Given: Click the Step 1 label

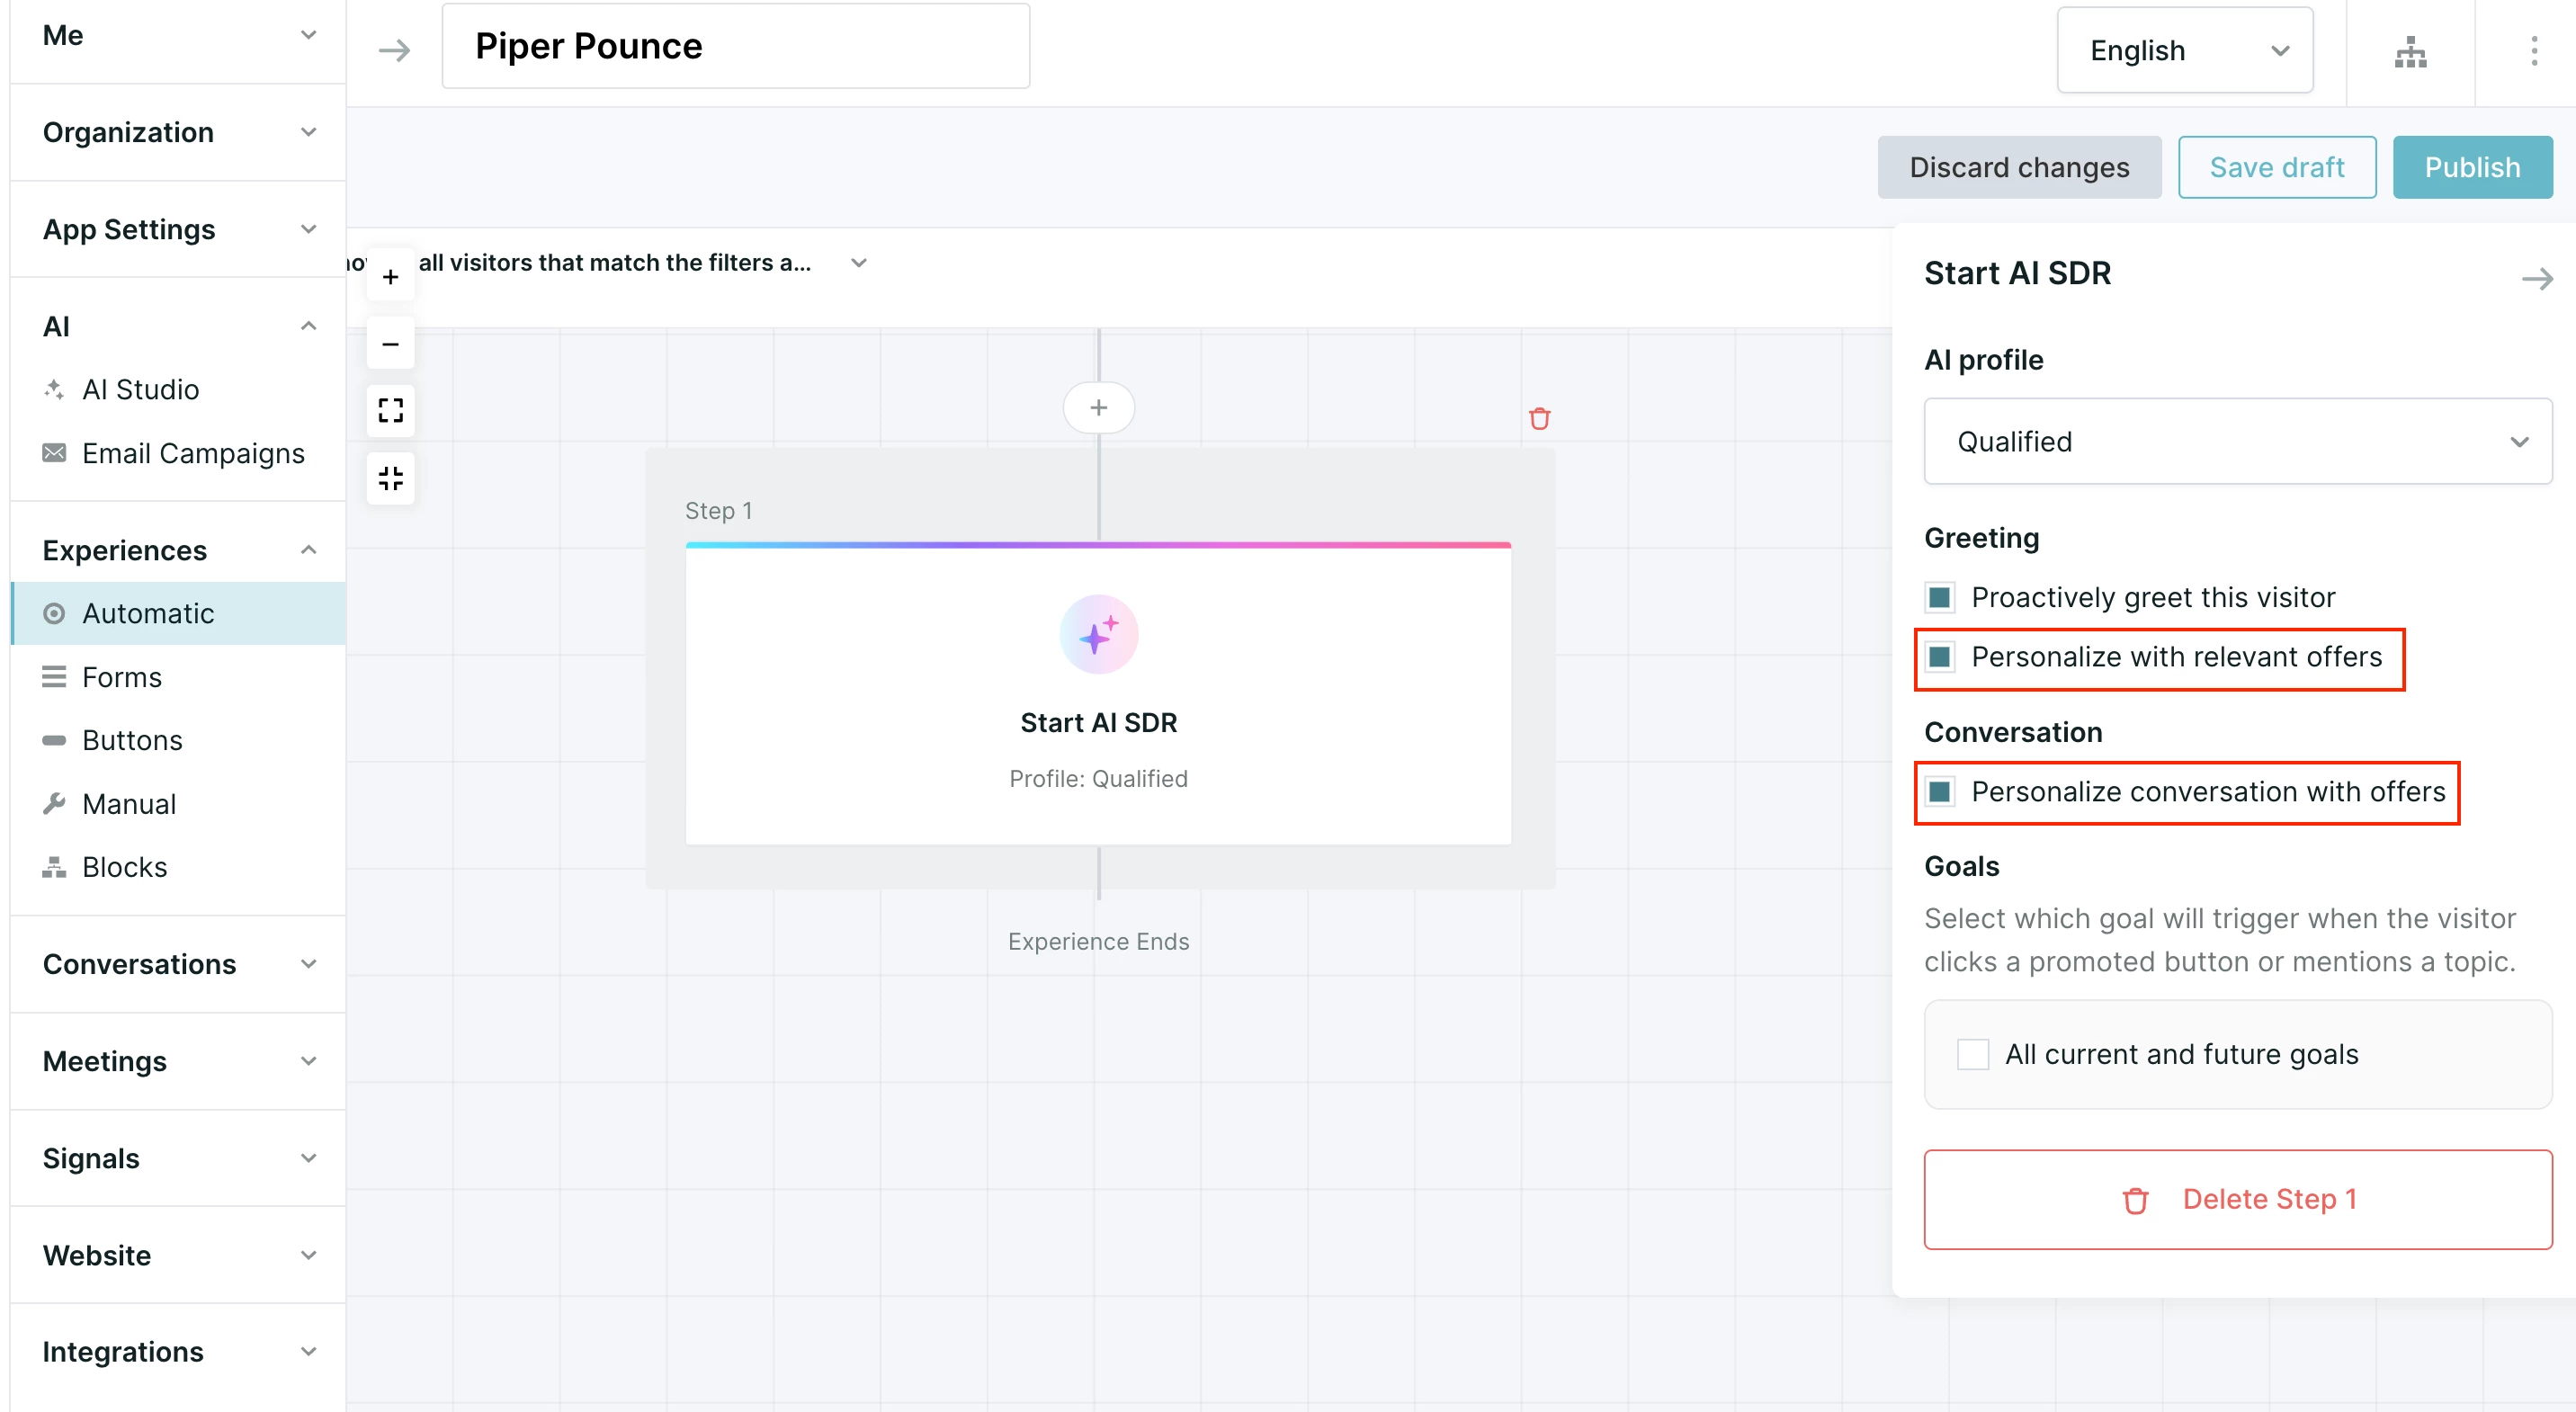Looking at the screenshot, I should pos(718,511).
